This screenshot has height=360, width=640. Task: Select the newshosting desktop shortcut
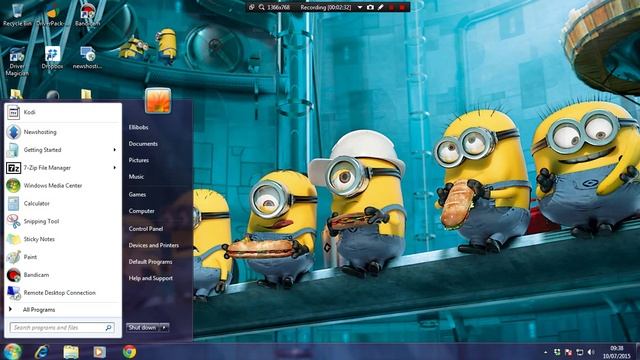click(x=87, y=58)
